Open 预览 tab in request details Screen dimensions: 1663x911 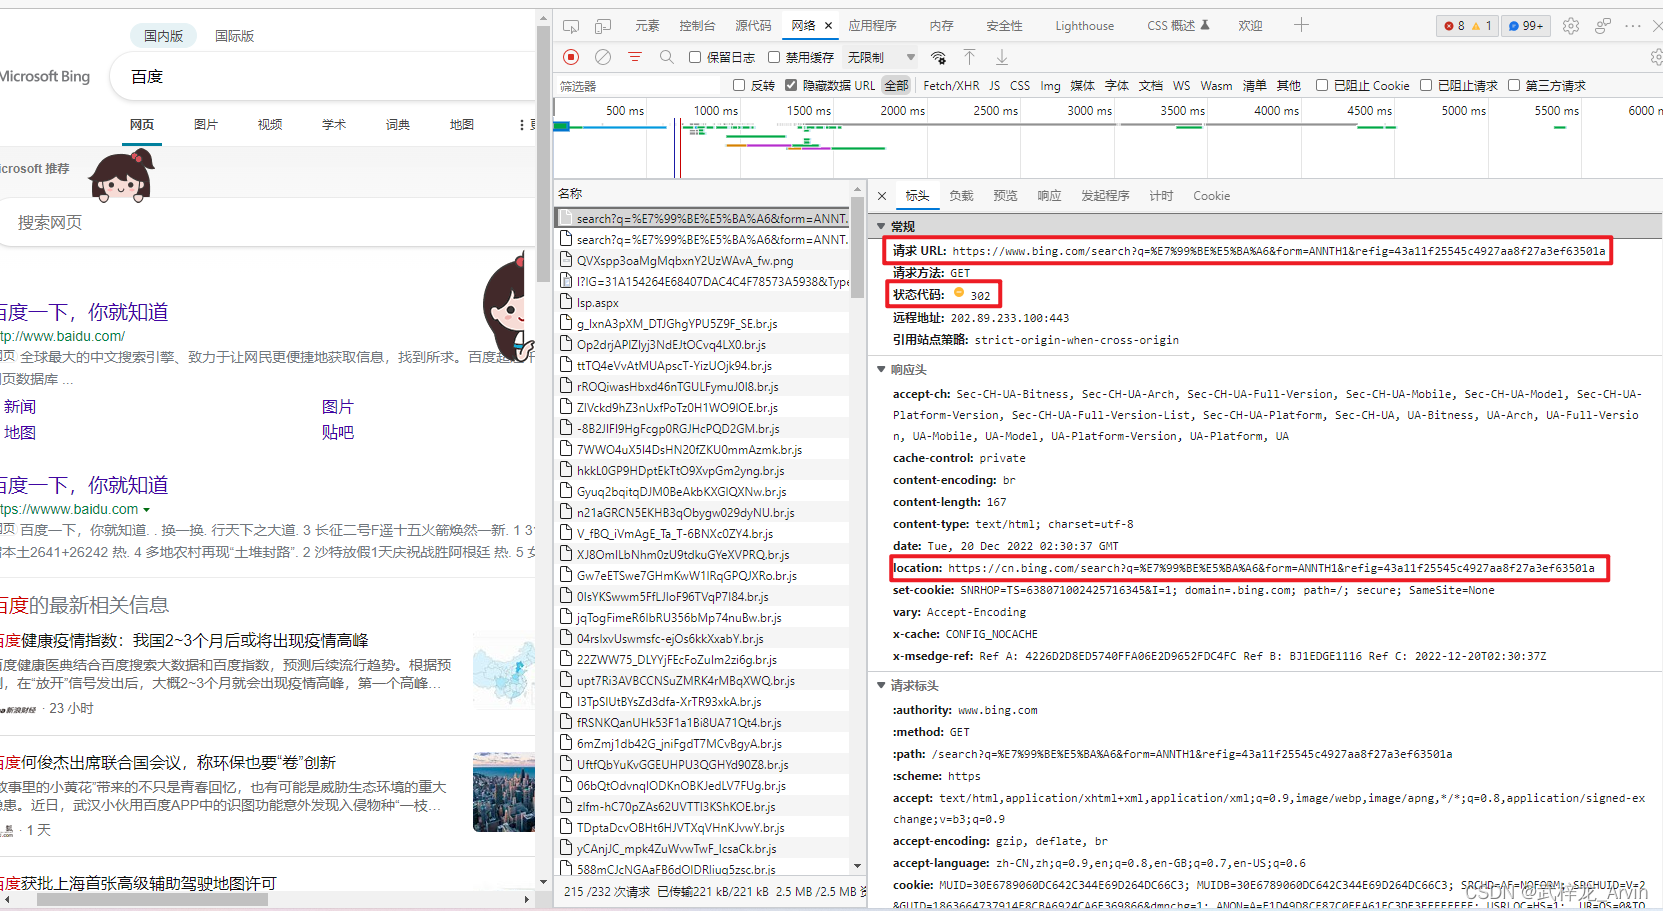click(x=1005, y=196)
